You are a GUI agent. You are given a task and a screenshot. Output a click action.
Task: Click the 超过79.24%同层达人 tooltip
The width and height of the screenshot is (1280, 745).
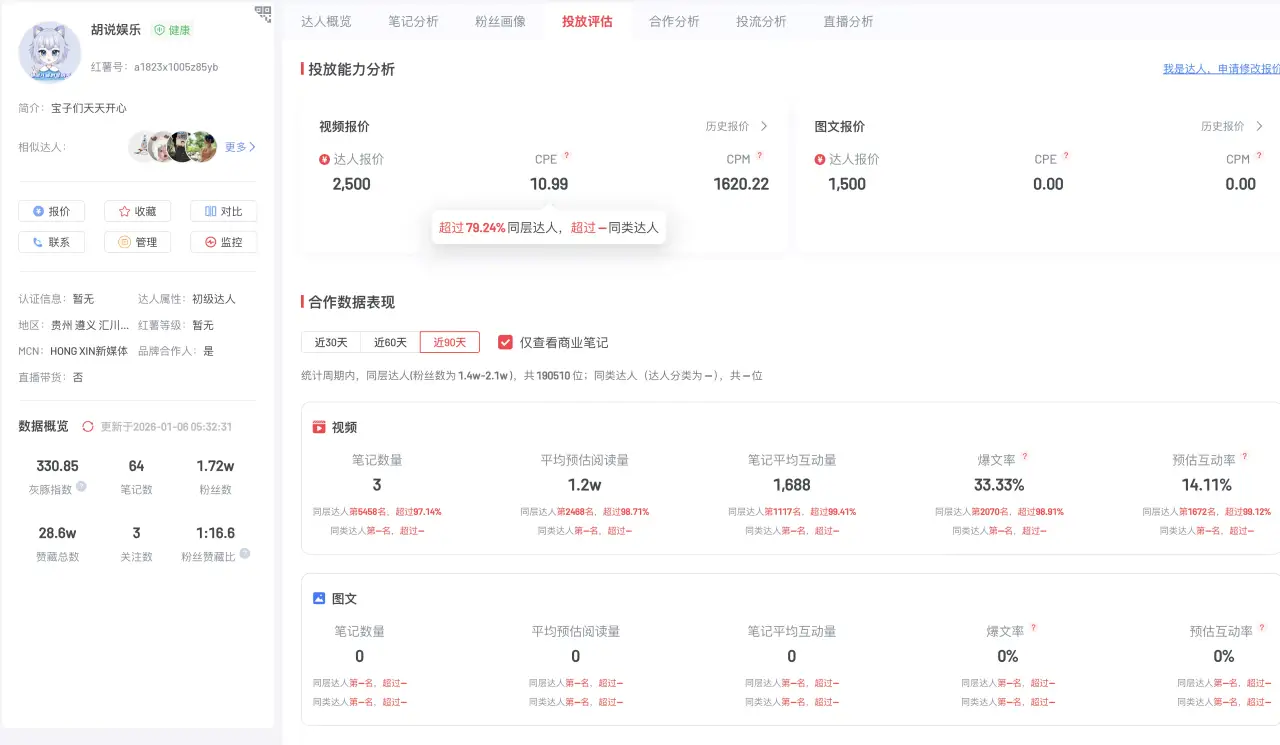(x=548, y=228)
